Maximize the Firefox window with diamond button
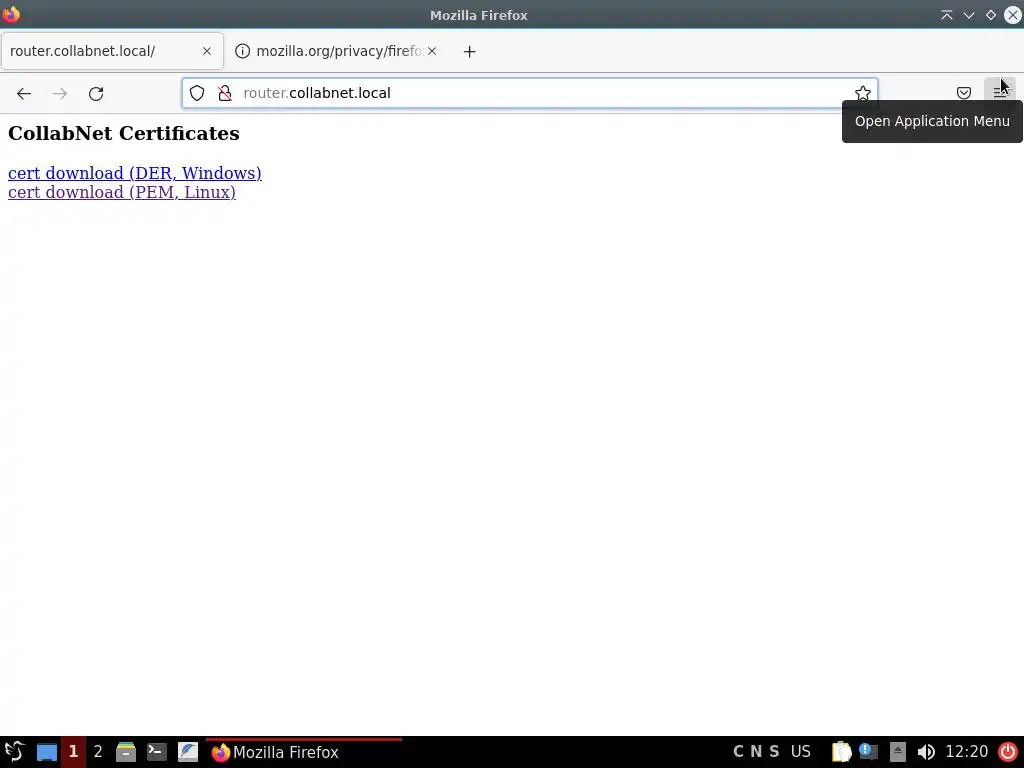 tap(991, 15)
